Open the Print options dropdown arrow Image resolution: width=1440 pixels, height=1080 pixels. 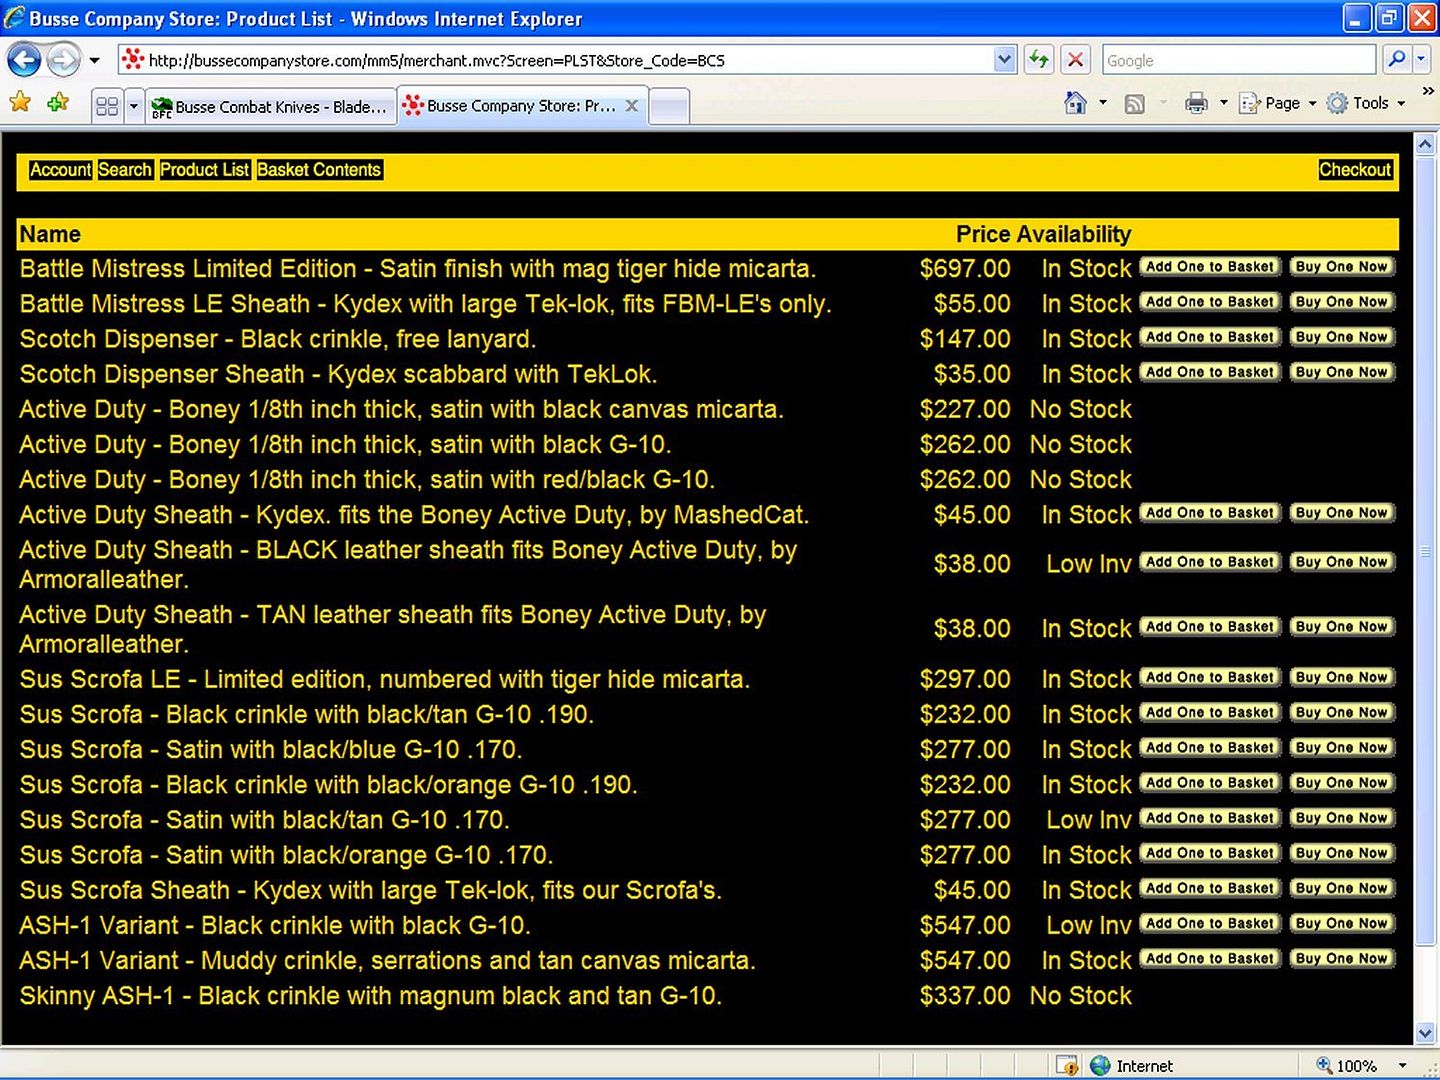click(1223, 102)
